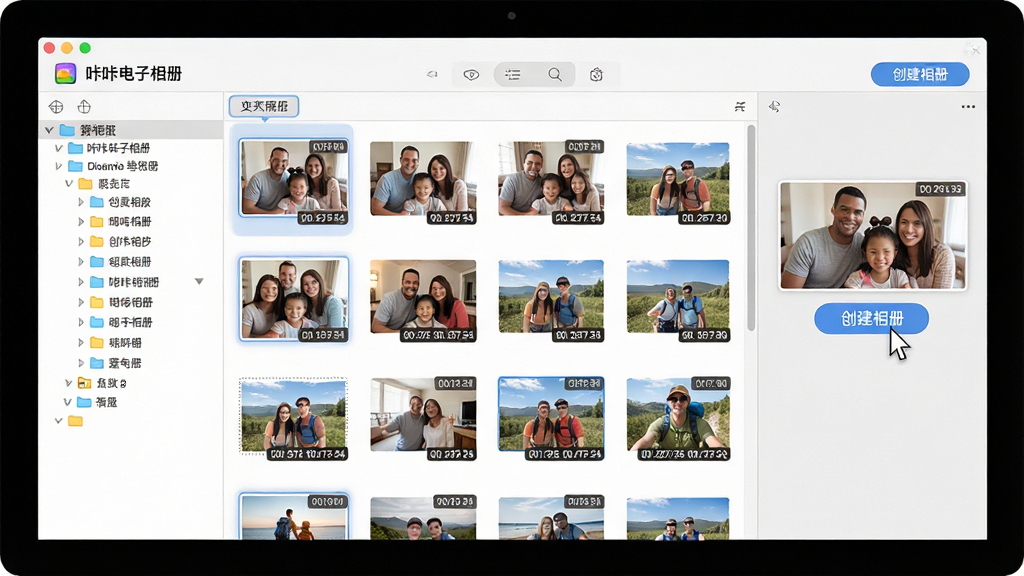
Task: Select the first highlighted family photo in the grid
Action: pyautogui.click(x=293, y=178)
